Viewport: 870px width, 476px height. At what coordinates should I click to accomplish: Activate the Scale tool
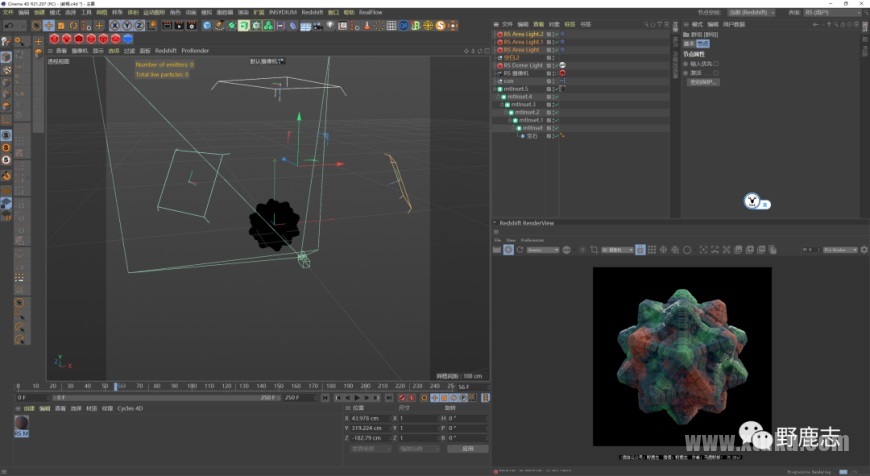coord(61,26)
